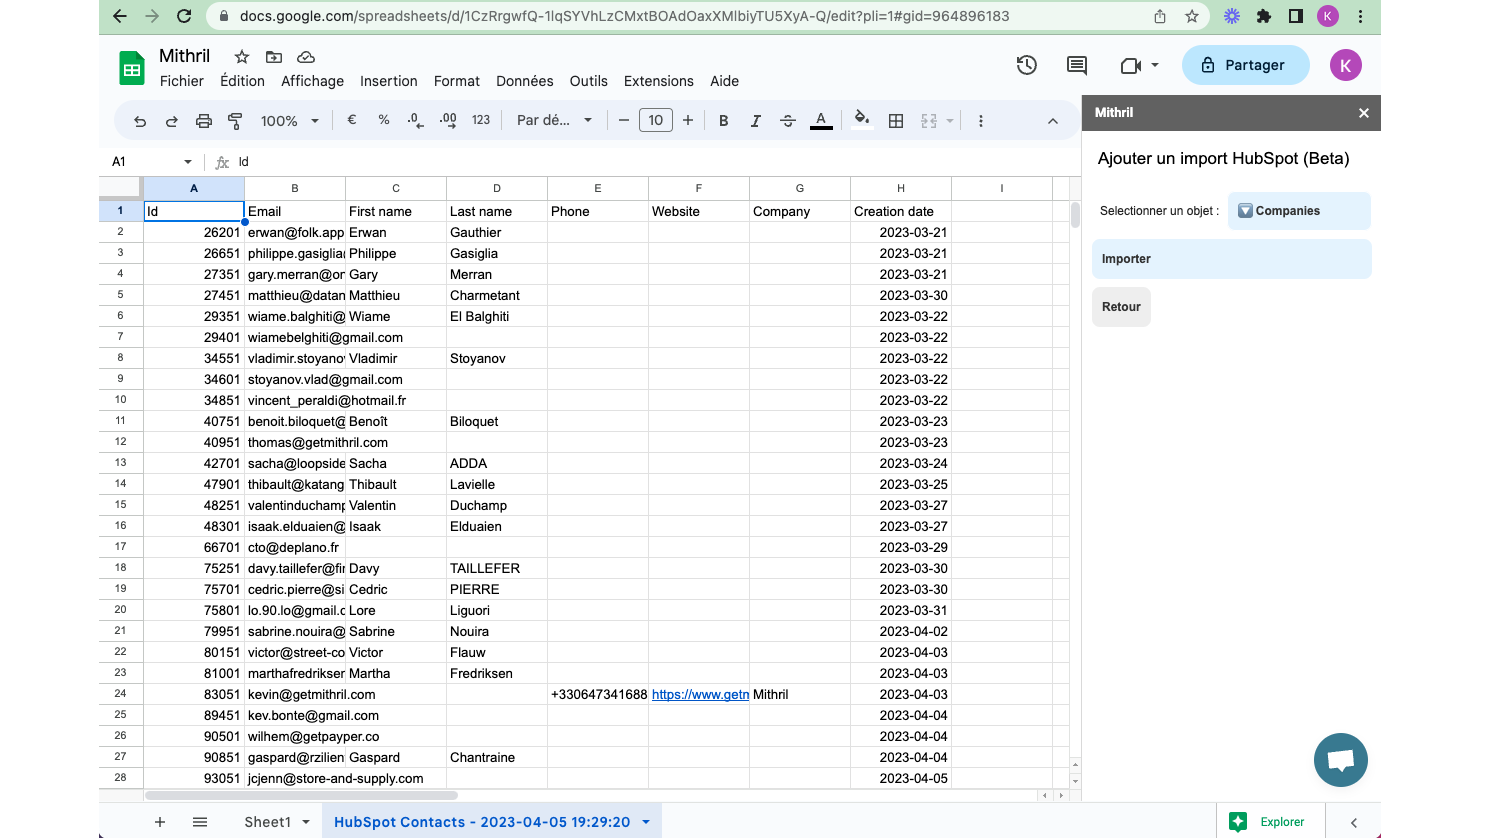Open the font family dropdown
The height and width of the screenshot is (838, 1489).
[x=554, y=121]
